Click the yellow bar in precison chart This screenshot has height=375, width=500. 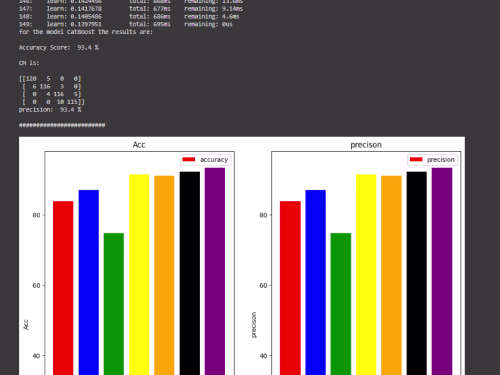coord(366,275)
